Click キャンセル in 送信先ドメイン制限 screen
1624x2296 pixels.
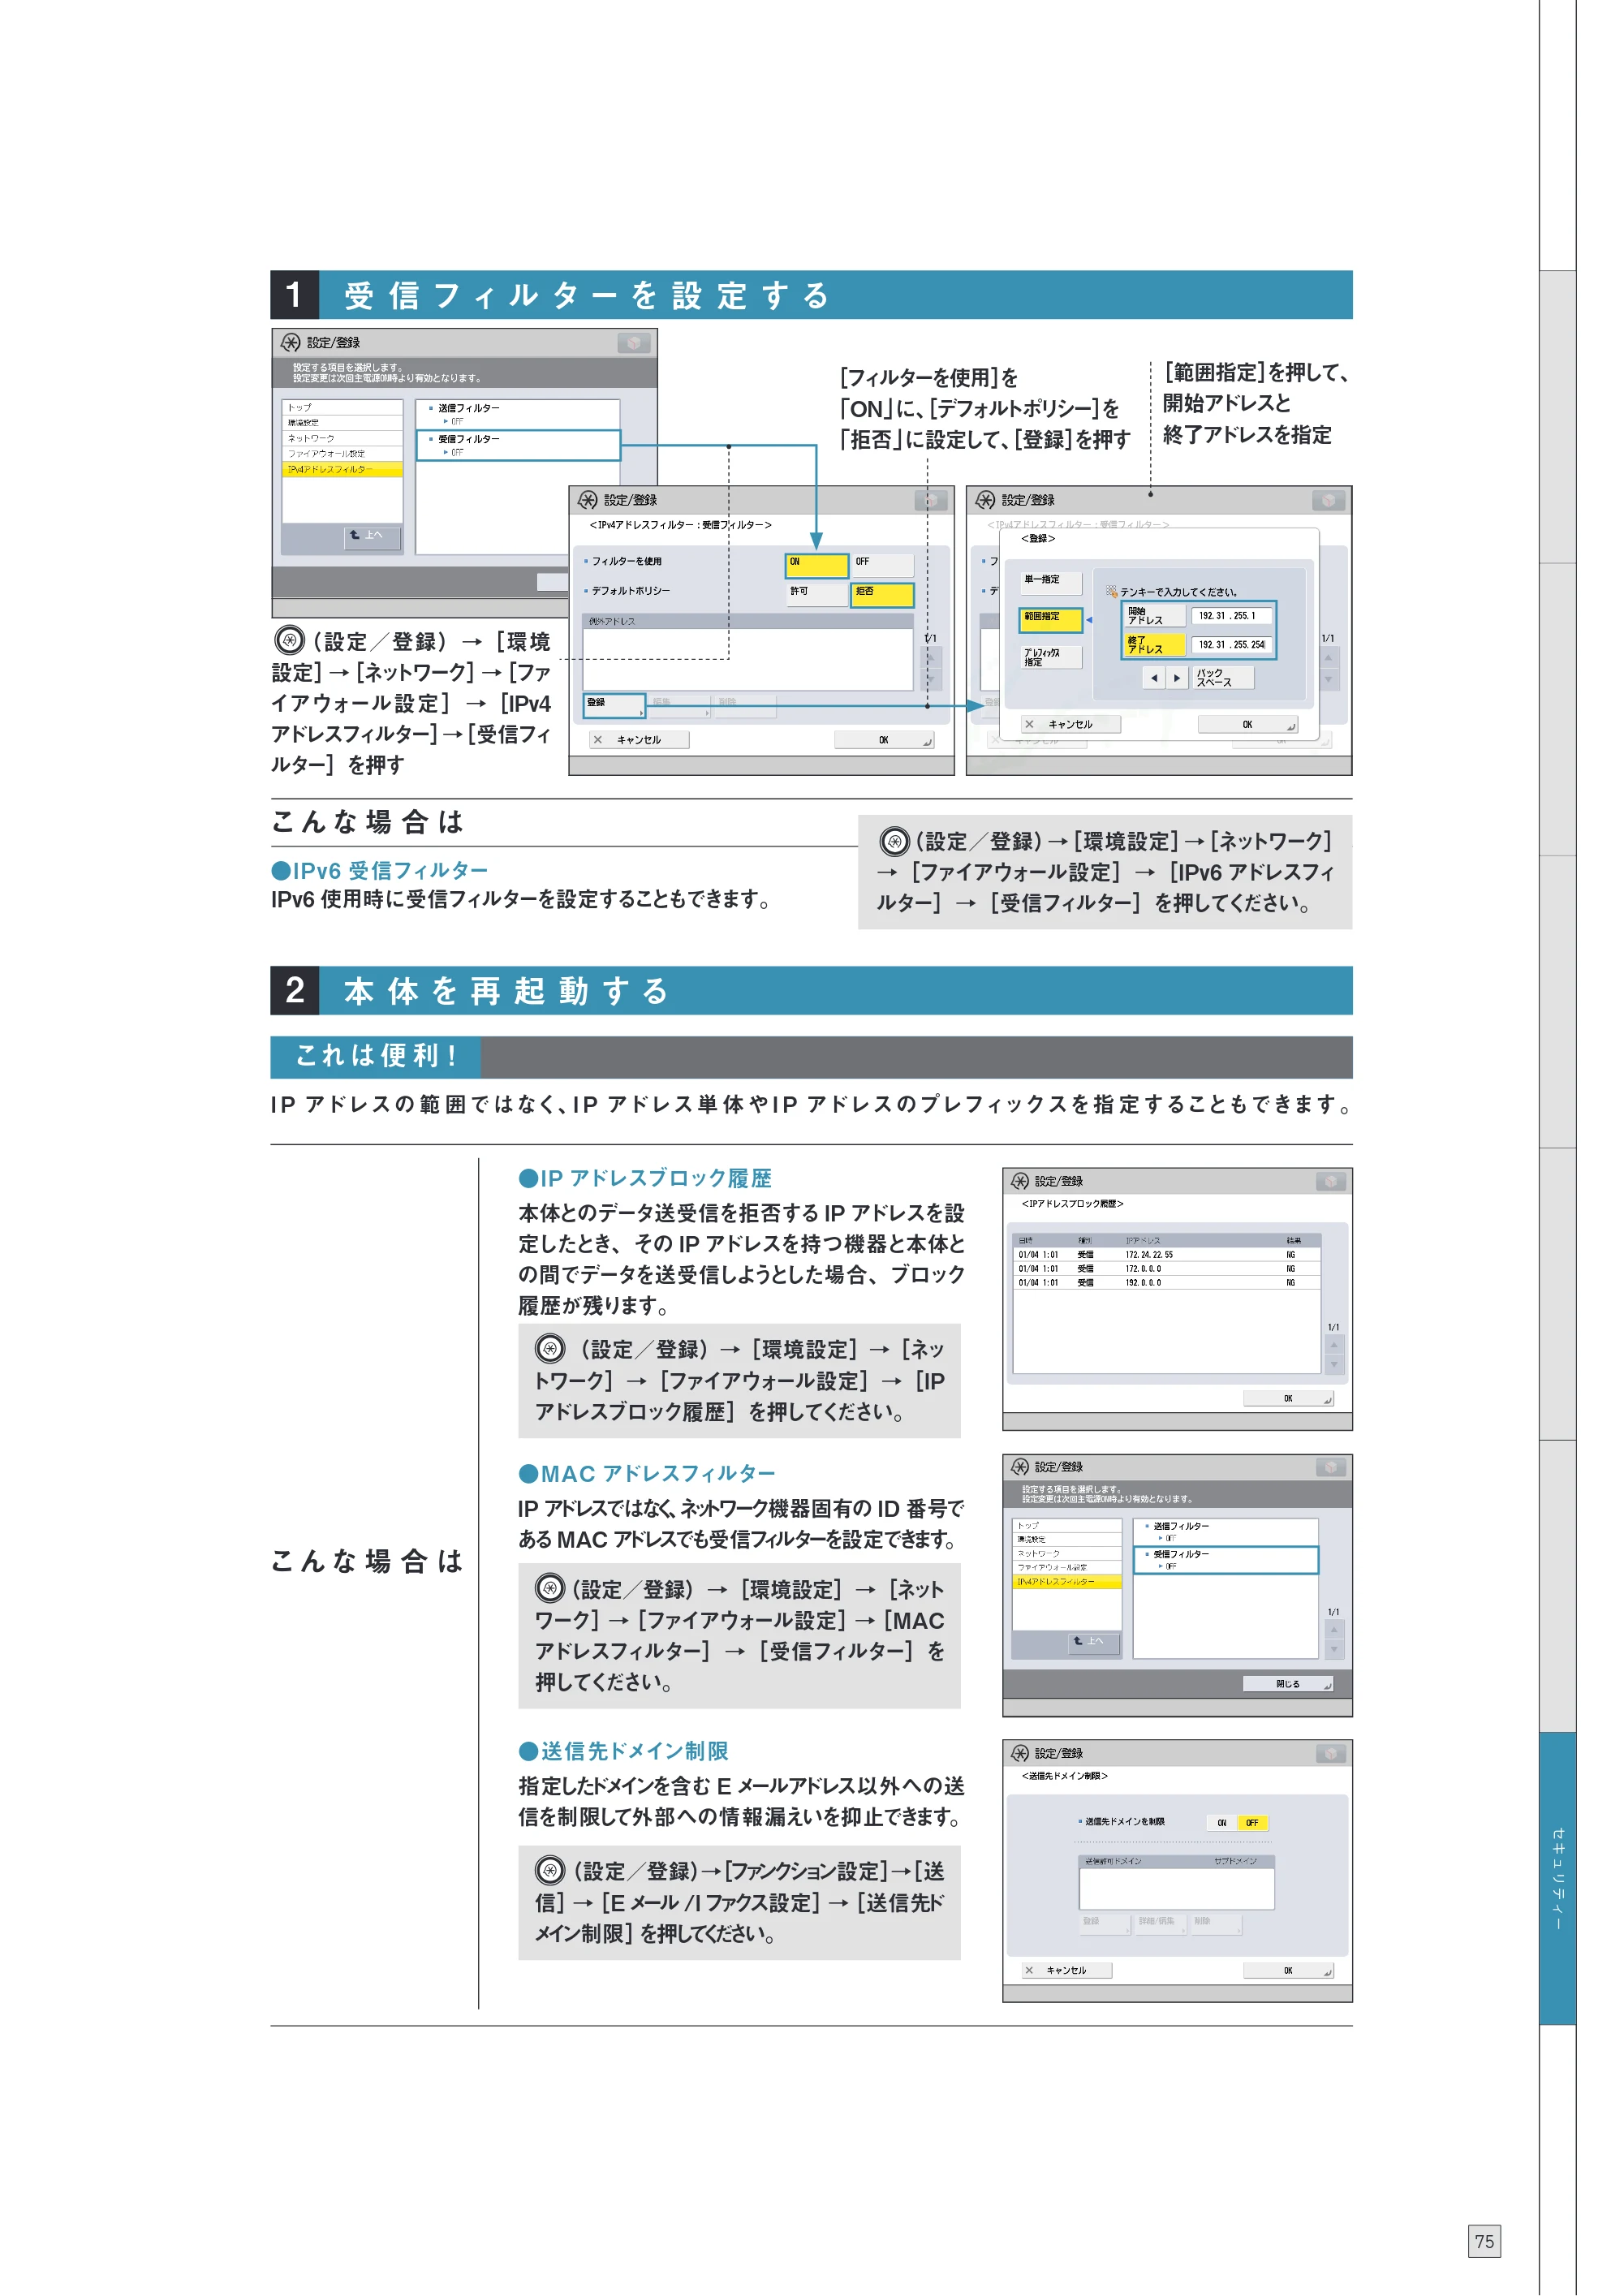coord(1067,1970)
